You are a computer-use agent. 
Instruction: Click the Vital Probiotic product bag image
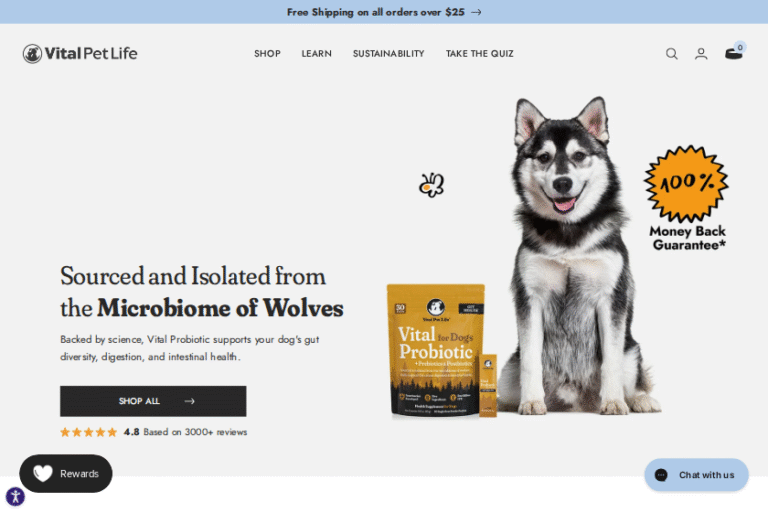point(436,351)
